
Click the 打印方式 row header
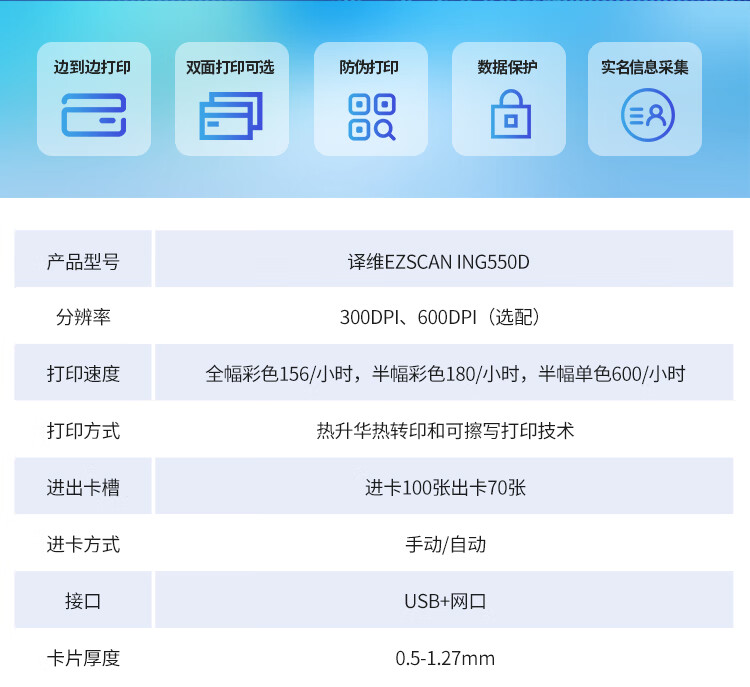coord(83,431)
